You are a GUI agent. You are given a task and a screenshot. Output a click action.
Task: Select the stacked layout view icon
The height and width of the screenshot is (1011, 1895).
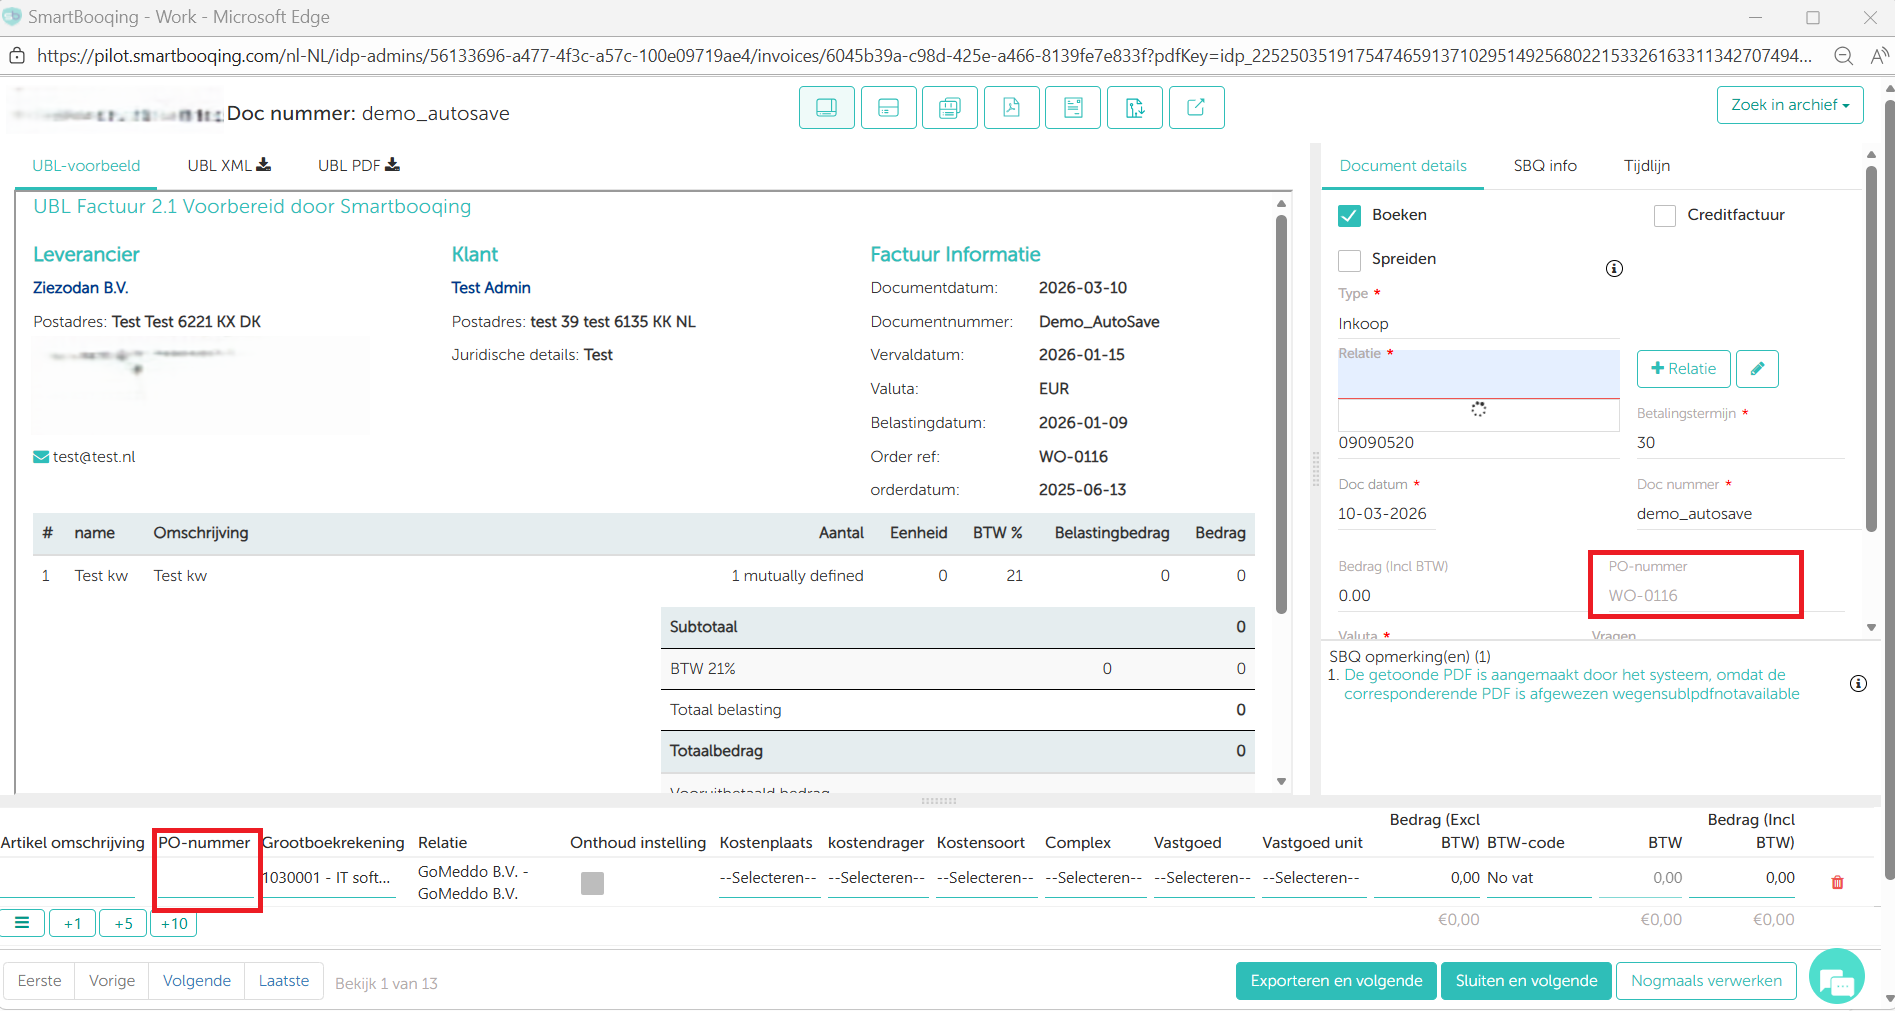tap(888, 108)
